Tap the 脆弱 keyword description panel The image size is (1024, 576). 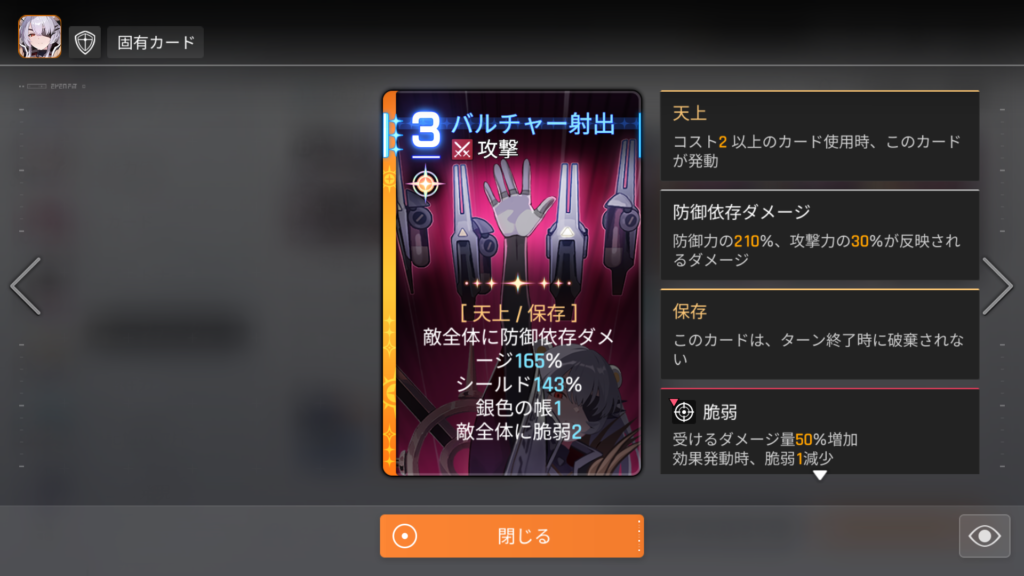tap(820, 431)
